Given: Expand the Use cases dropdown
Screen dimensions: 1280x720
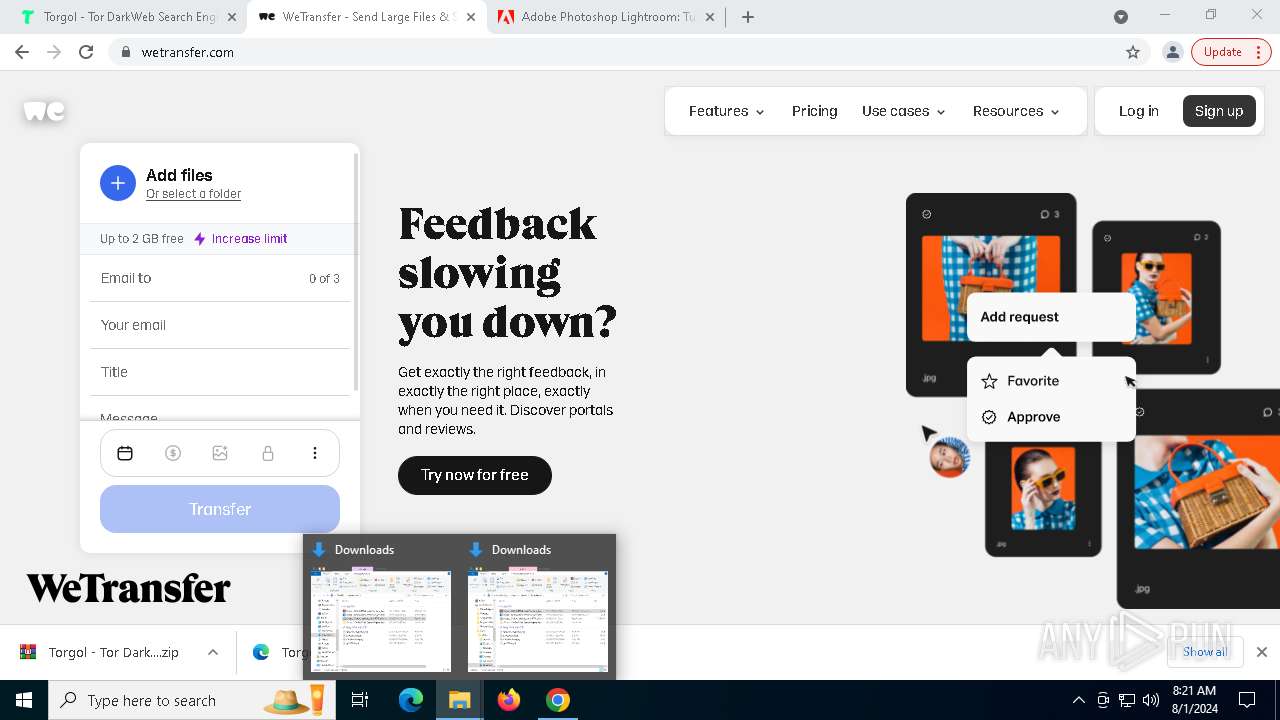Looking at the screenshot, I should pos(904,111).
